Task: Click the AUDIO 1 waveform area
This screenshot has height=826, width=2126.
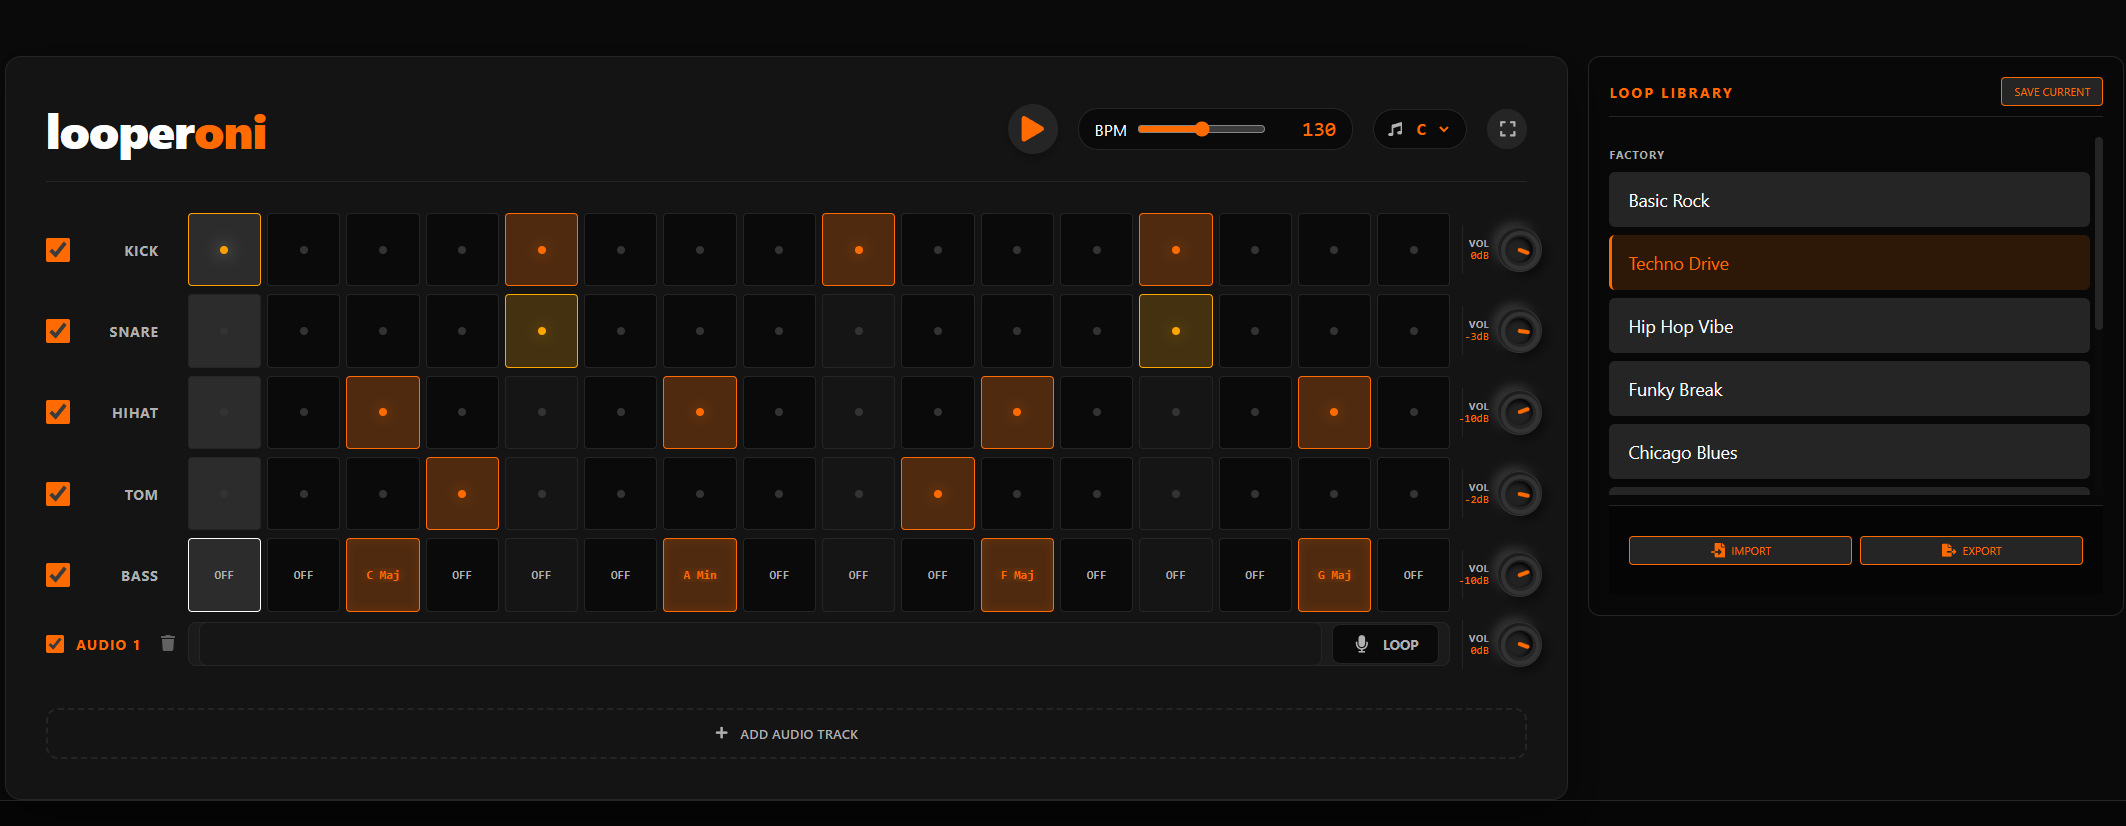Action: 760,645
